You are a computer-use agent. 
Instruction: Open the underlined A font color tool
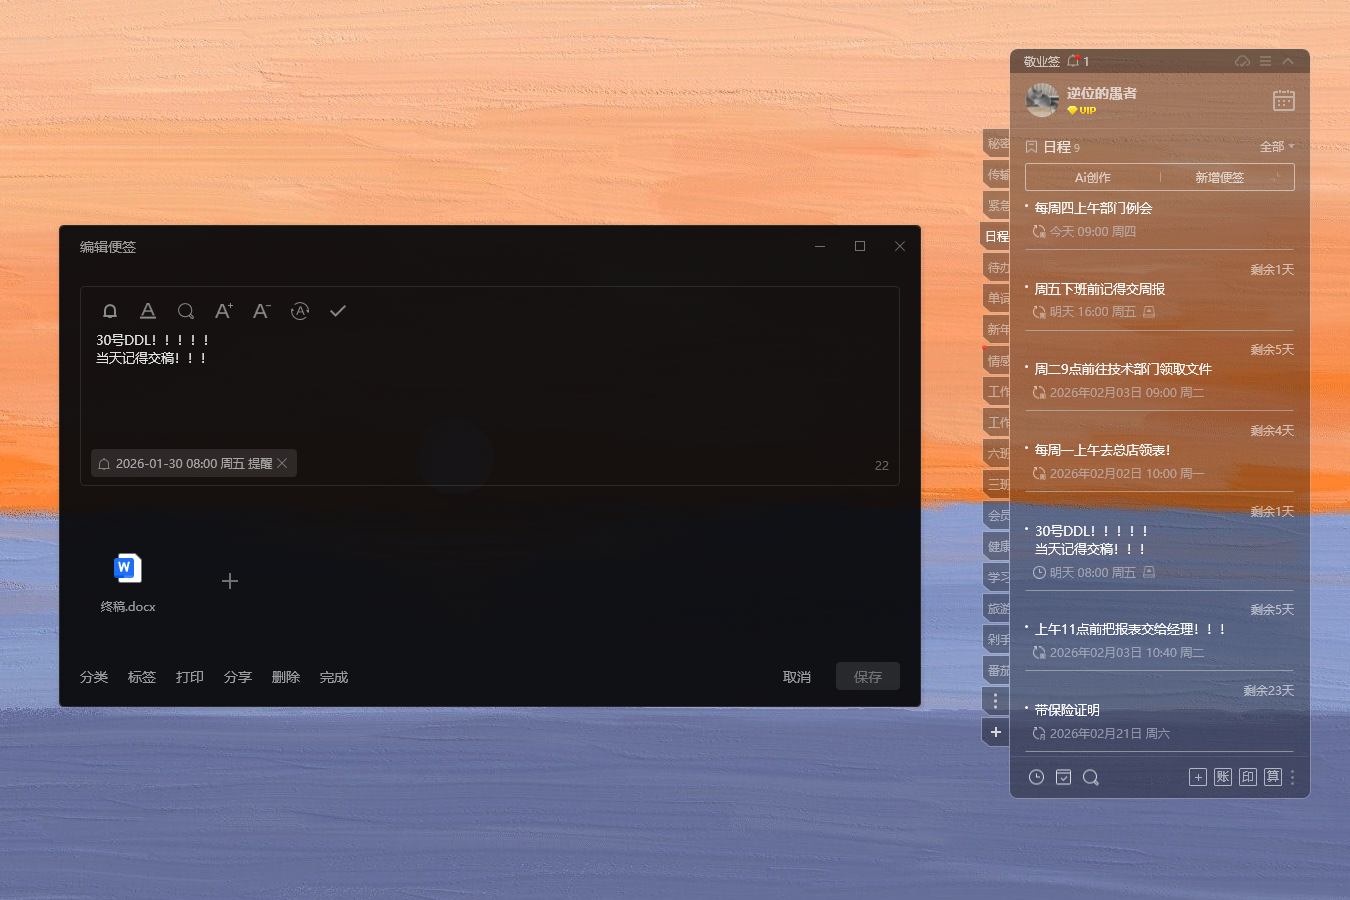pyautogui.click(x=148, y=311)
